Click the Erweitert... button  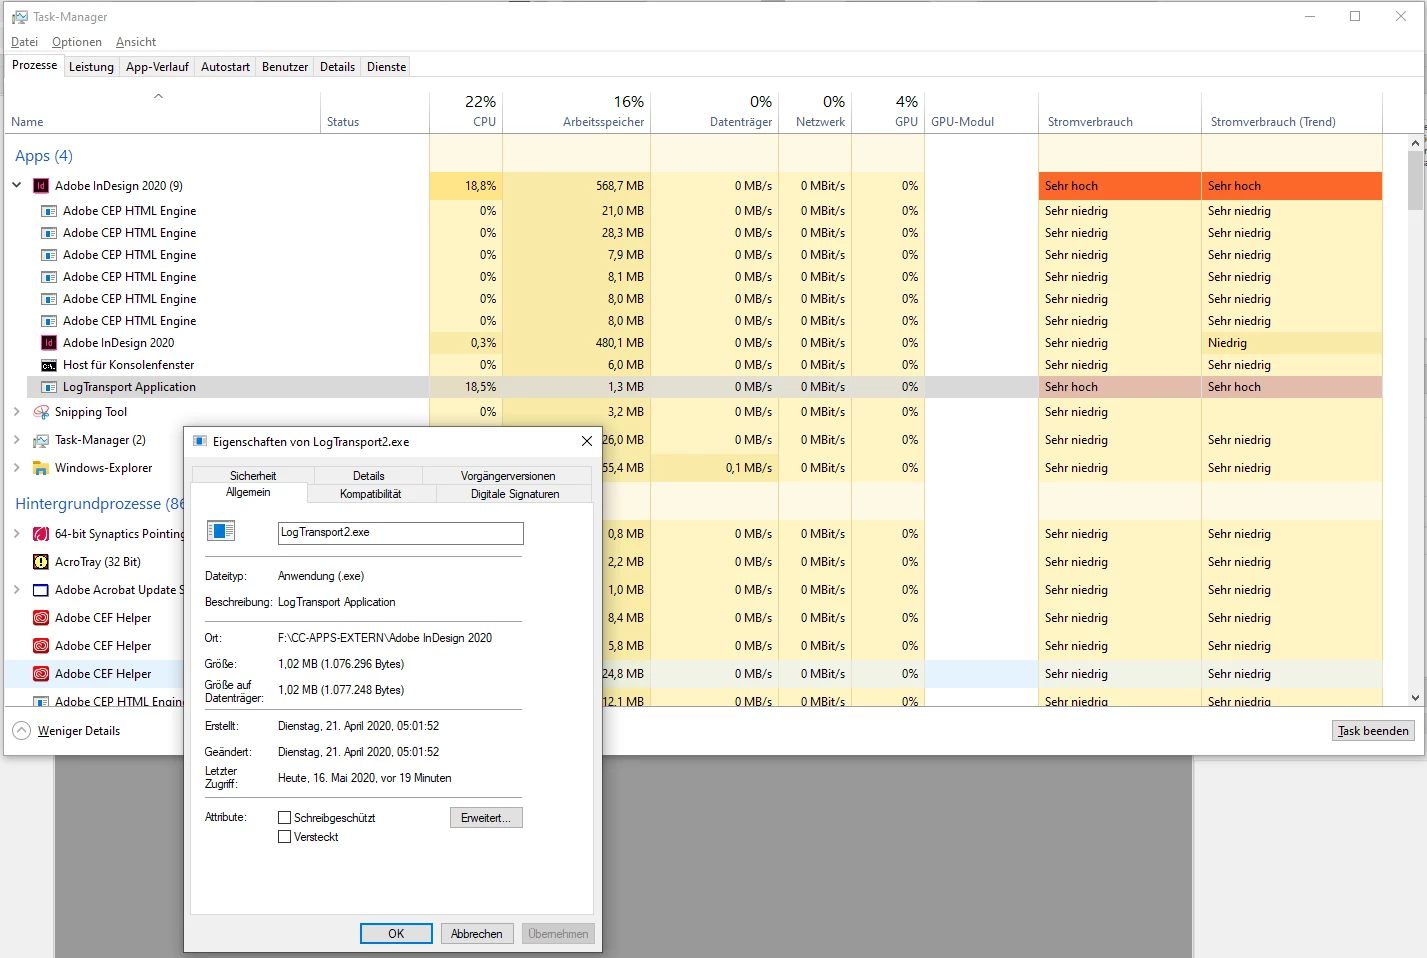[x=486, y=818]
